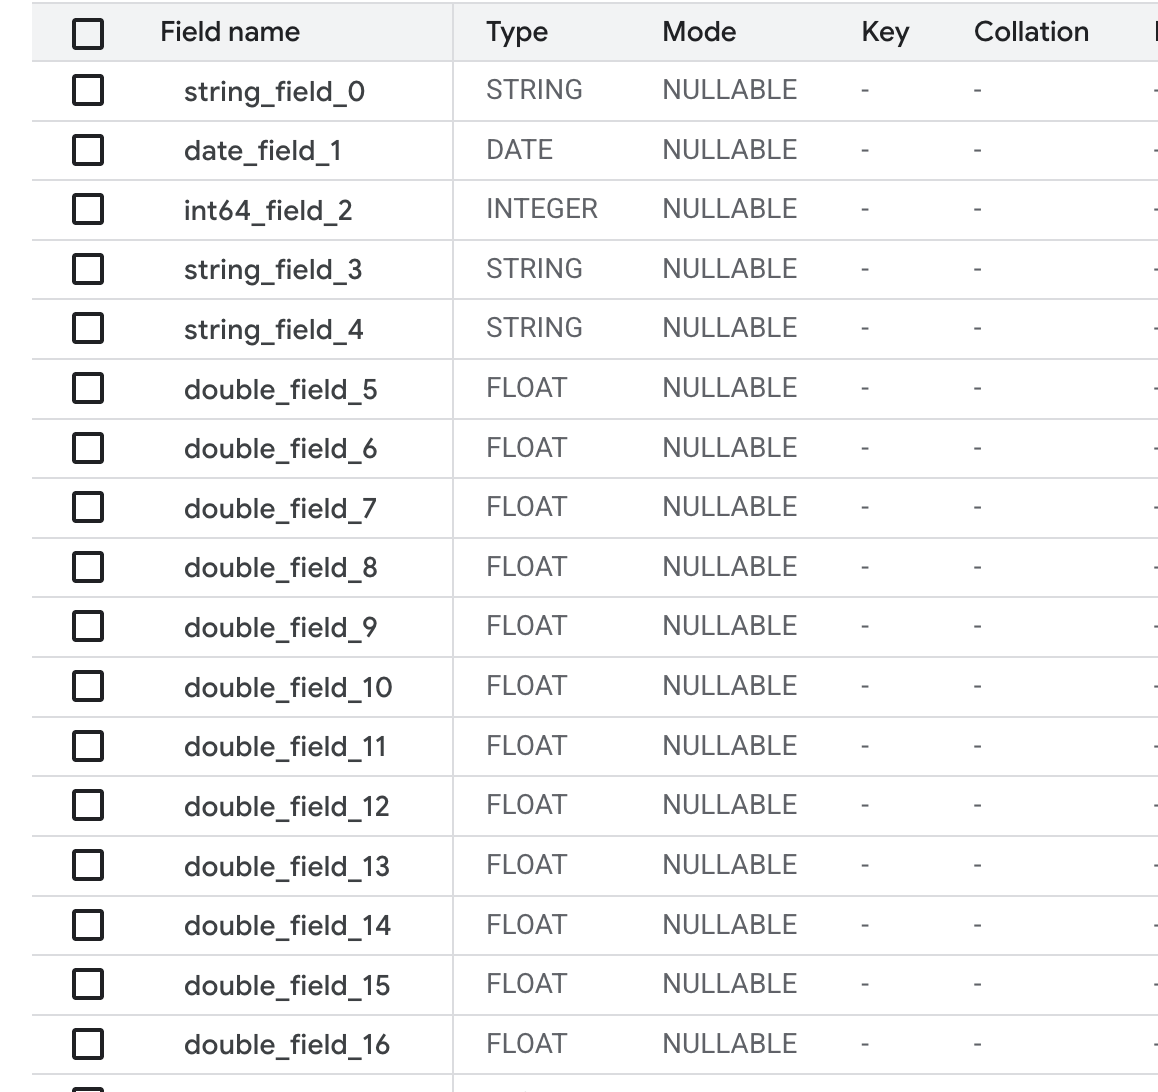Click the double_field_12 field name
The height and width of the screenshot is (1092, 1158).
point(286,807)
